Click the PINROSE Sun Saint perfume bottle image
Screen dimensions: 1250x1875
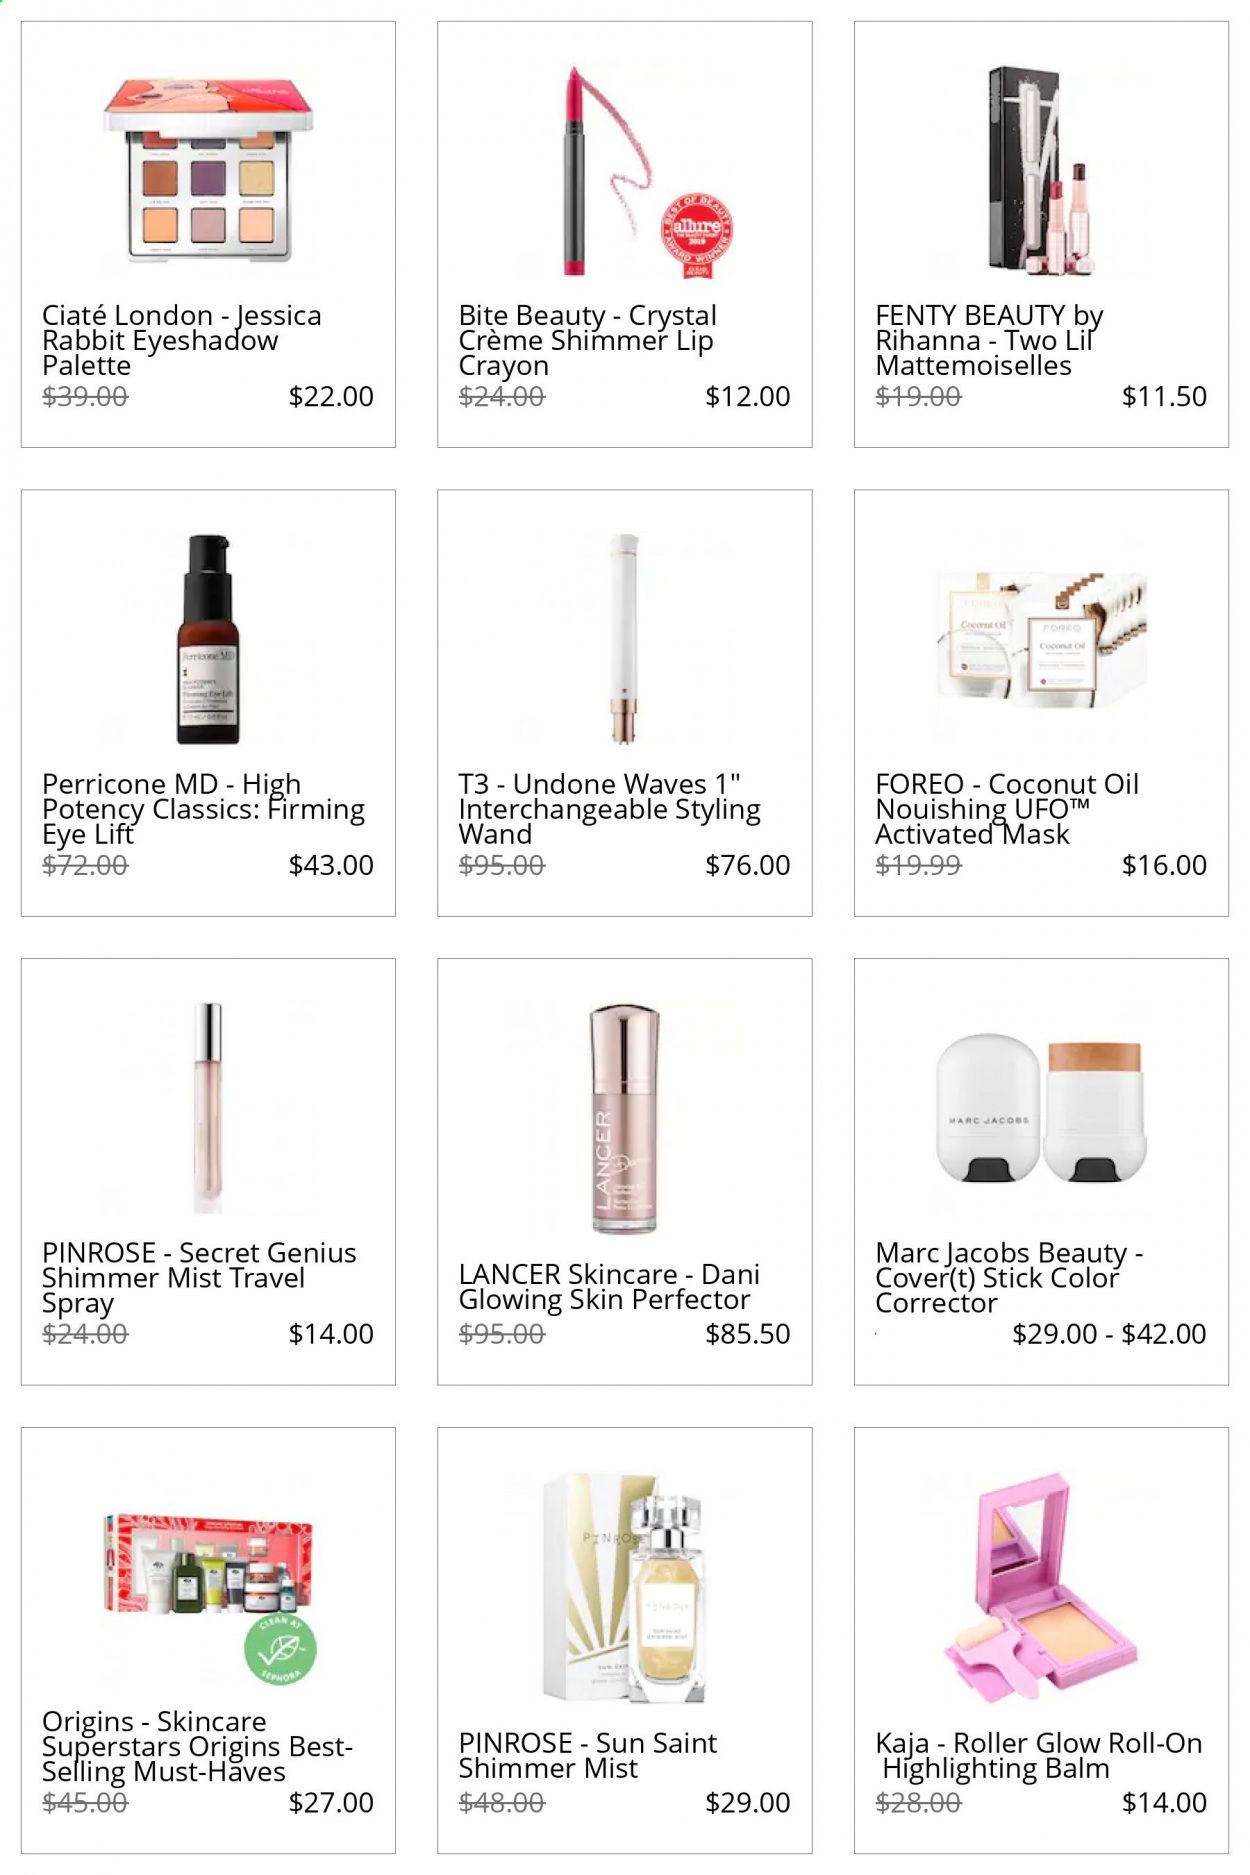625,1588
